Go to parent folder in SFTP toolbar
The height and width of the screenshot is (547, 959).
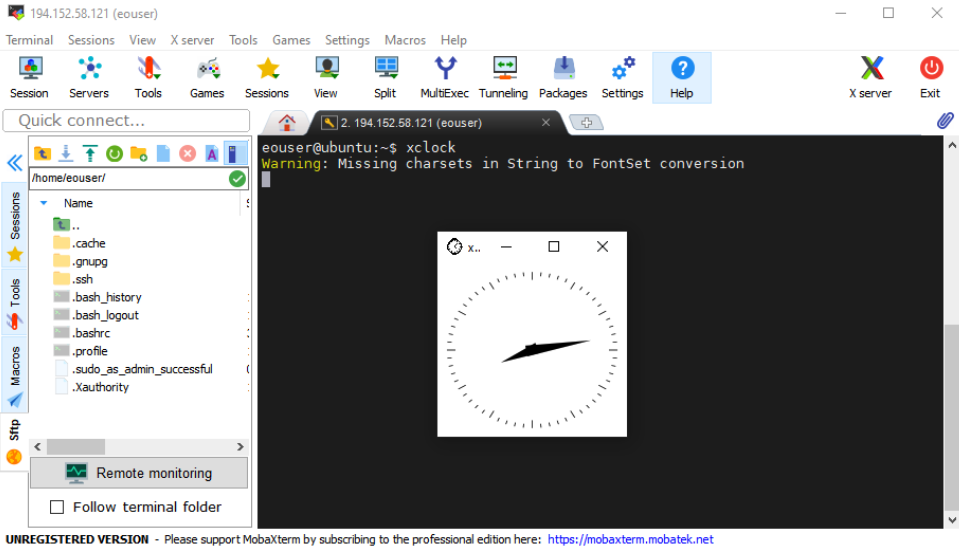click(42, 153)
